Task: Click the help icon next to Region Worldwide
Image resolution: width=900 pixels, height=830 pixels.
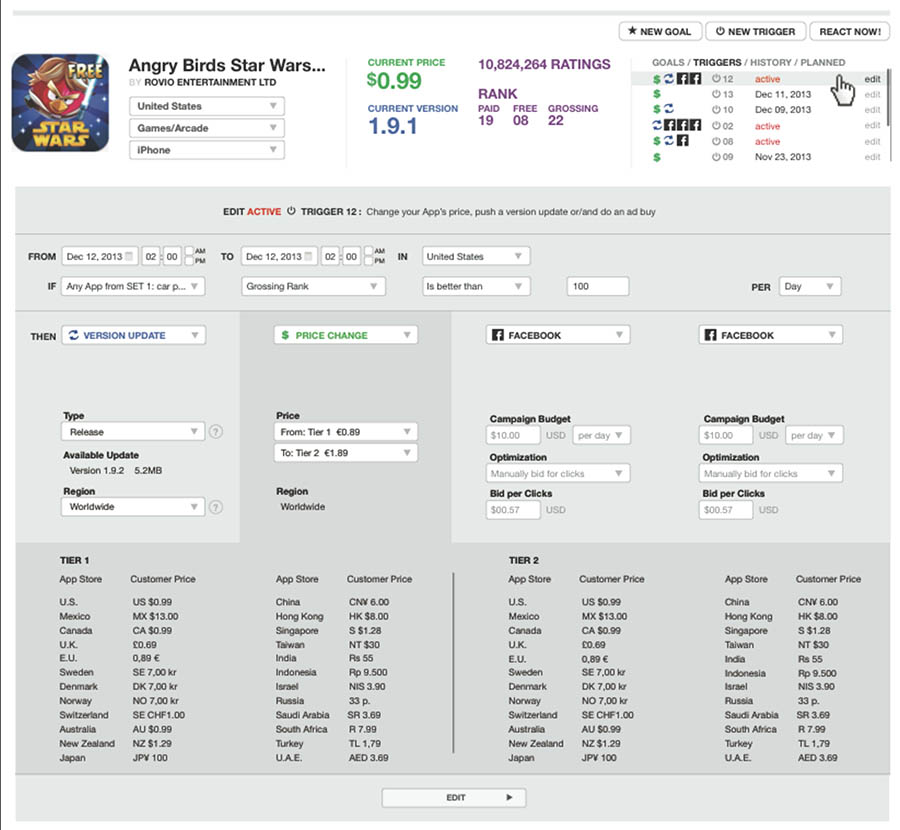Action: tap(215, 507)
